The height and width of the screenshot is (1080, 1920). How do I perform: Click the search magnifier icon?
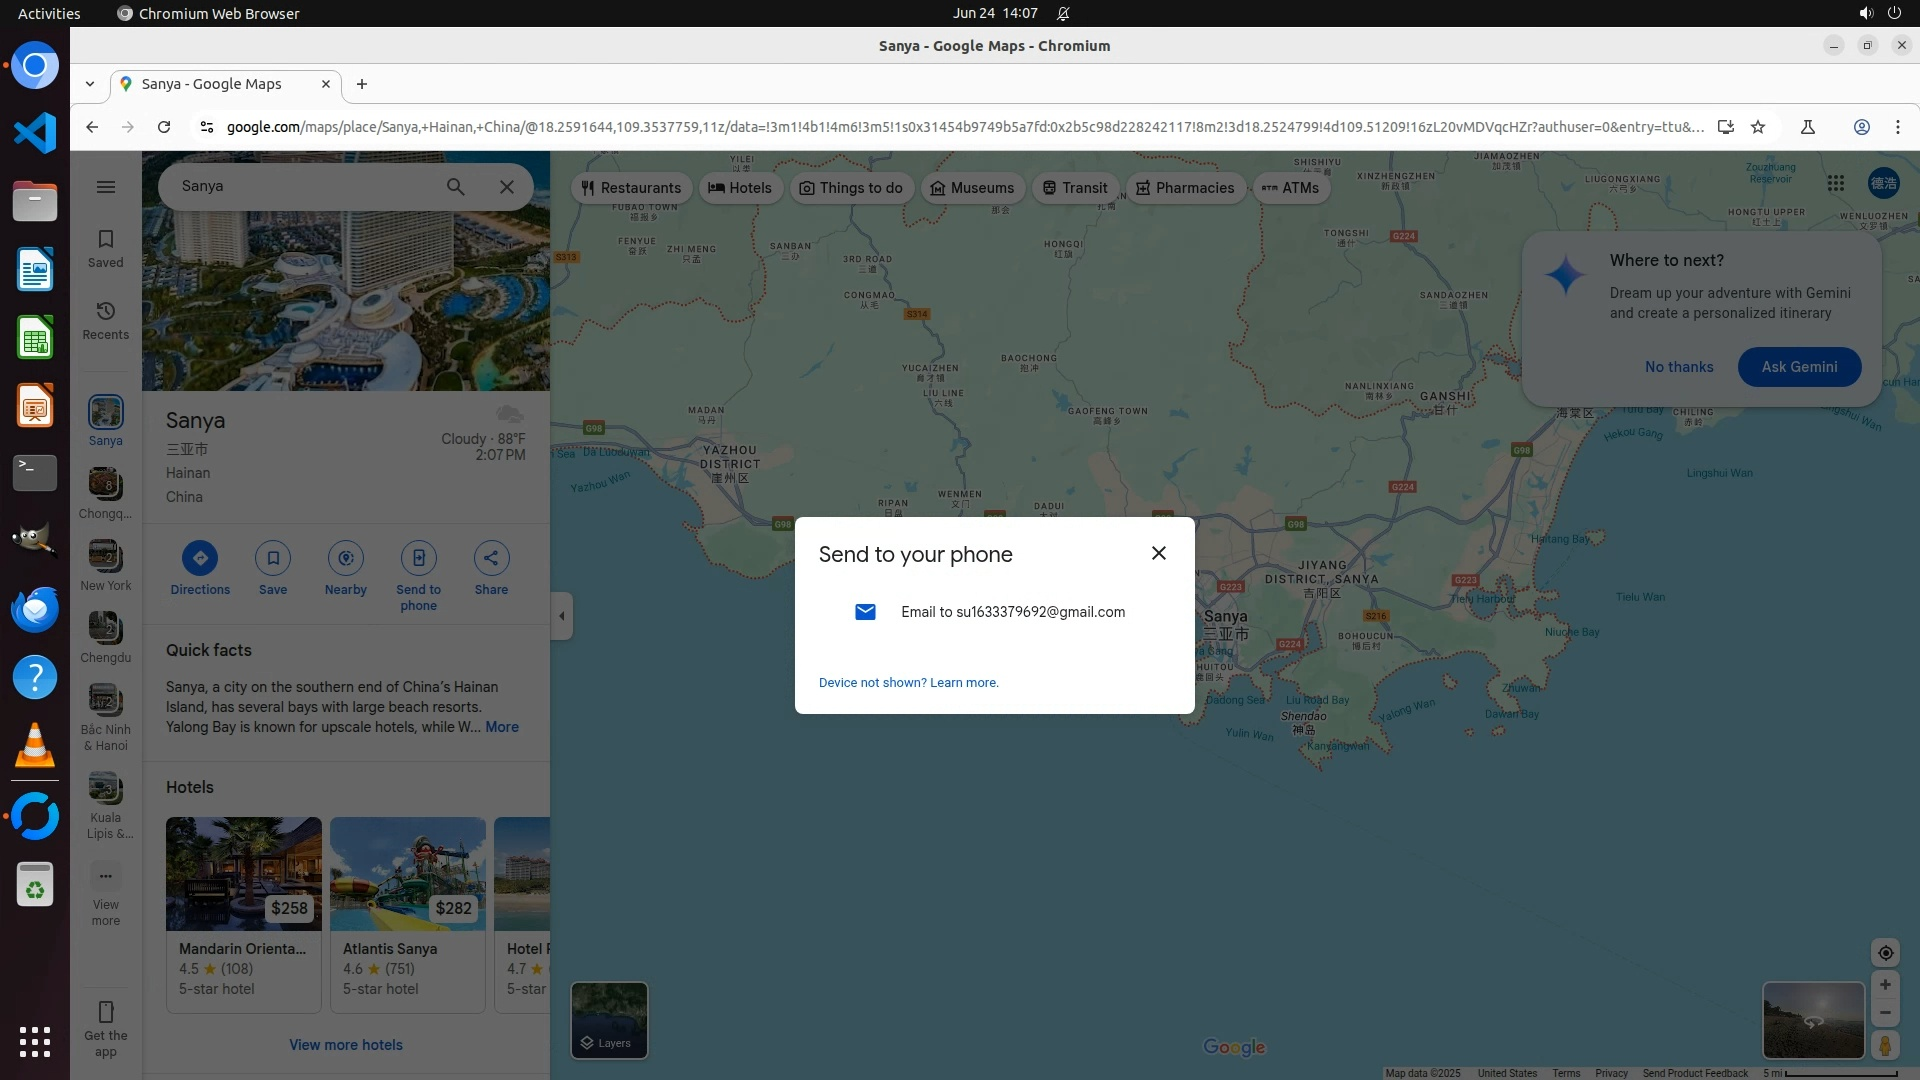point(455,187)
